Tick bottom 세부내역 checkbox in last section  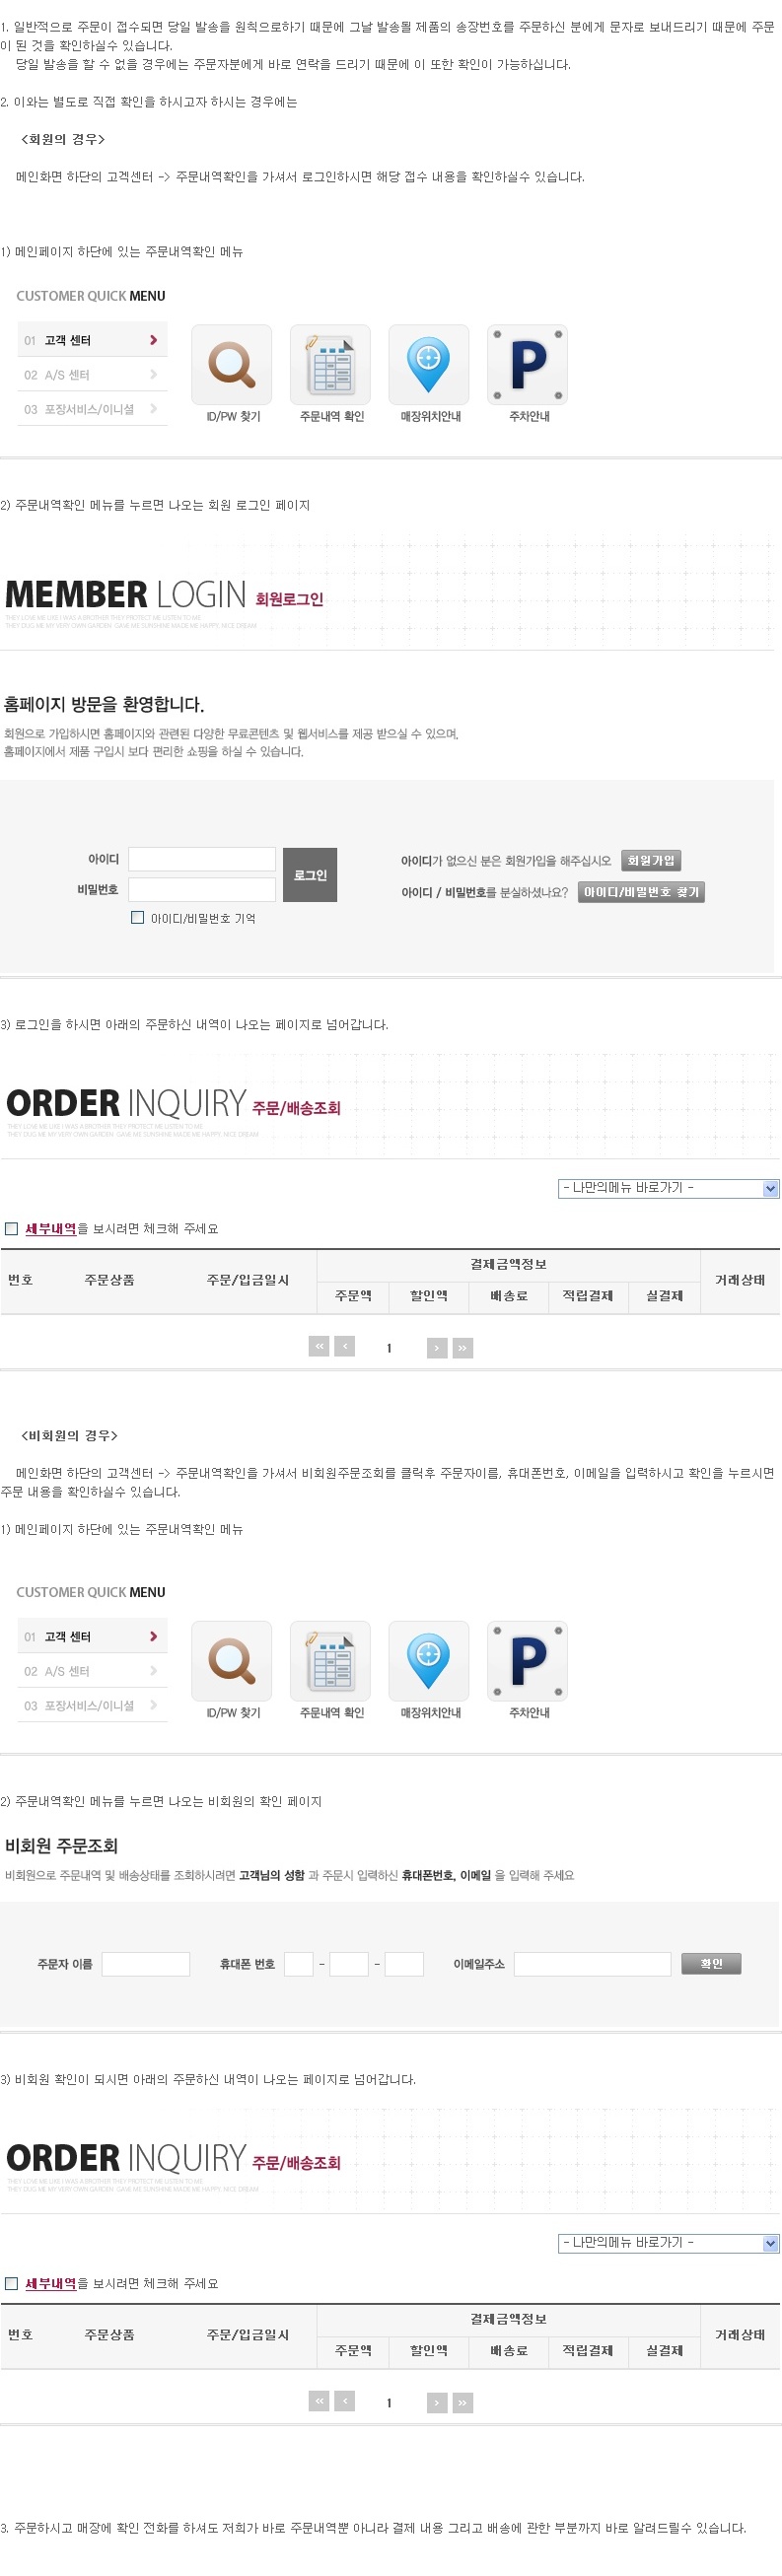click(12, 2284)
